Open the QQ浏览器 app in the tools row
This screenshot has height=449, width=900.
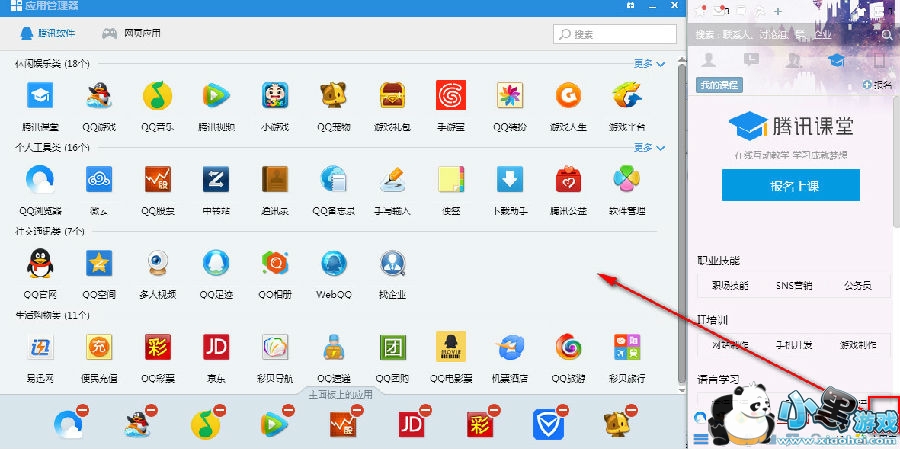(x=40, y=179)
